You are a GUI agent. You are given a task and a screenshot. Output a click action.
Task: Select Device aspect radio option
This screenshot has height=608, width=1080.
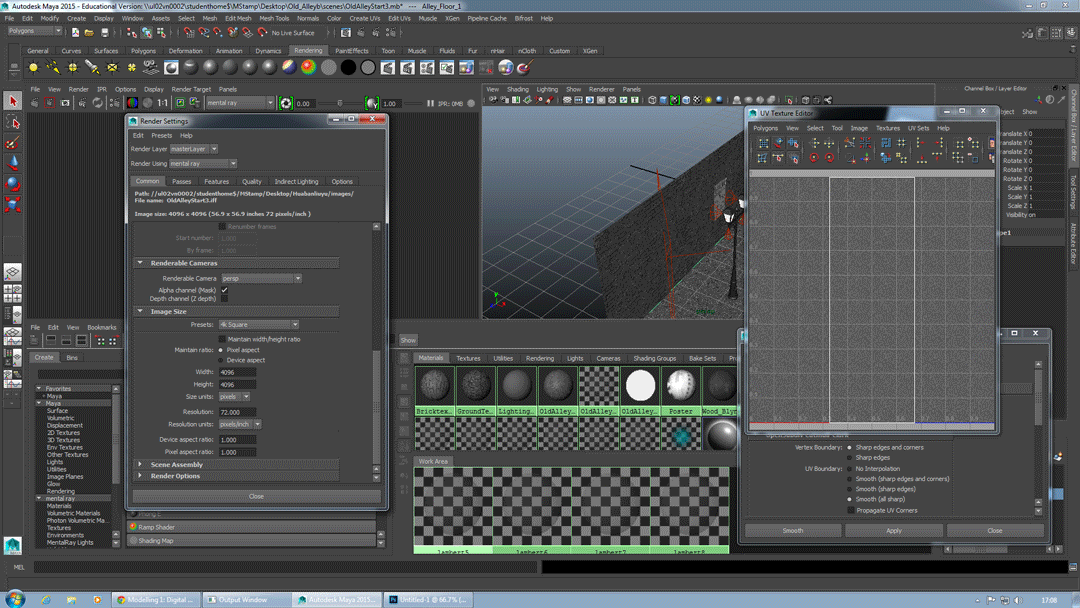[x=221, y=360]
